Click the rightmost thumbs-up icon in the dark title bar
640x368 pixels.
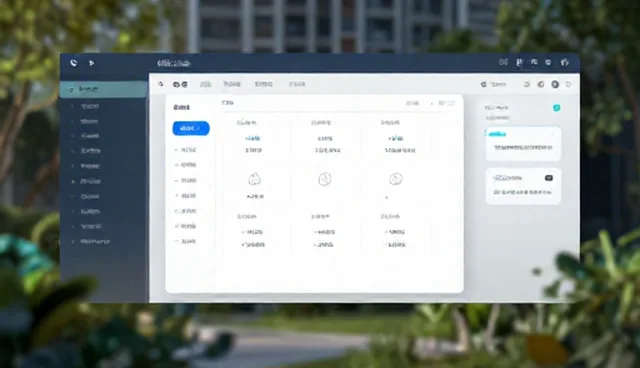(x=564, y=62)
